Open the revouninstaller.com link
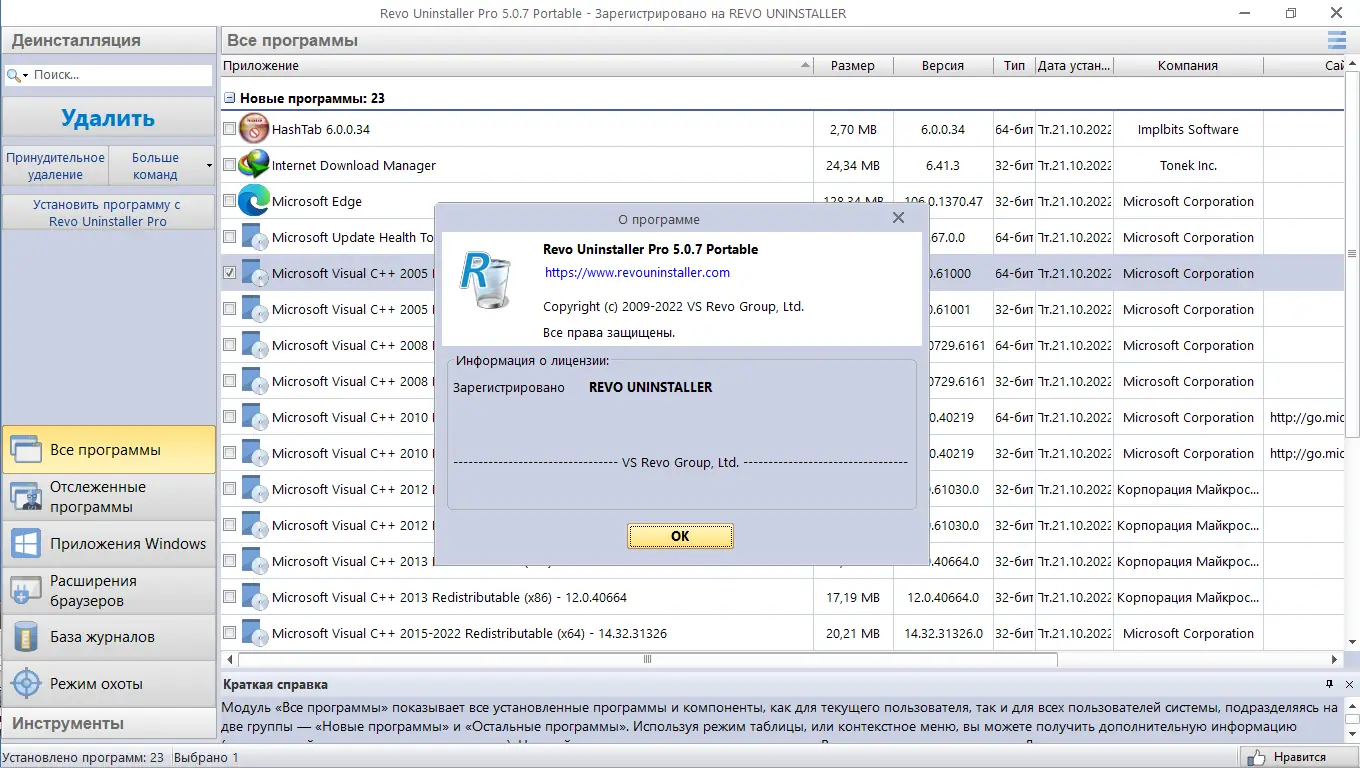 coord(637,272)
